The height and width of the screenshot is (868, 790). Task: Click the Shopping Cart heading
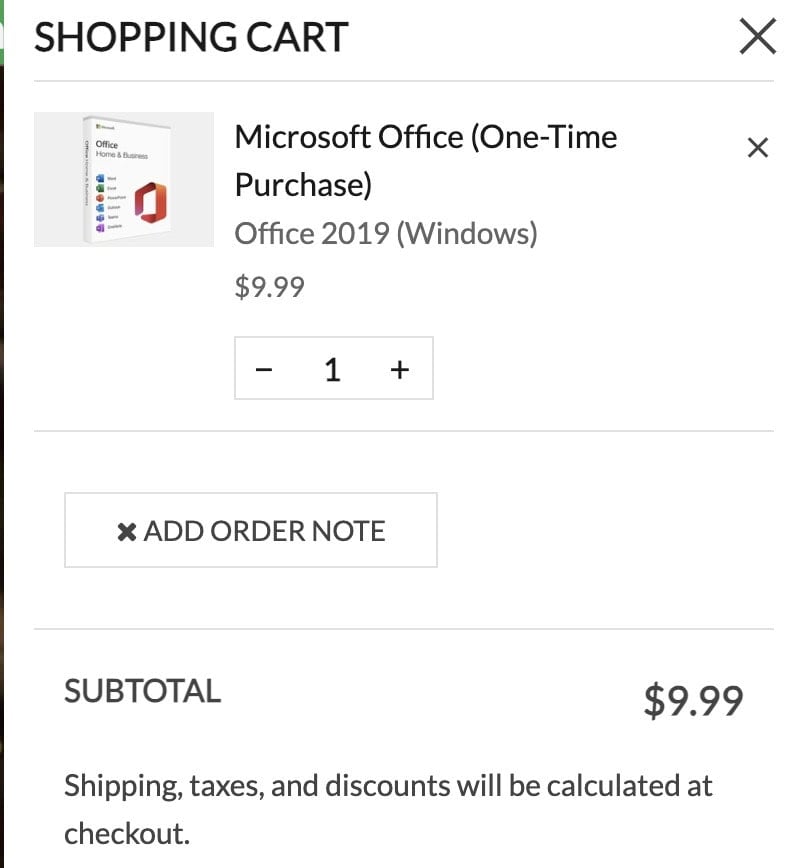(x=191, y=38)
